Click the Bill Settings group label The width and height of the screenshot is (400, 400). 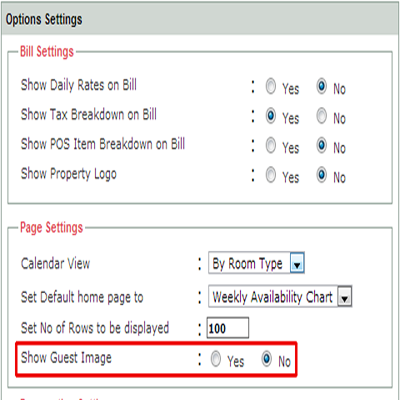[47, 52]
